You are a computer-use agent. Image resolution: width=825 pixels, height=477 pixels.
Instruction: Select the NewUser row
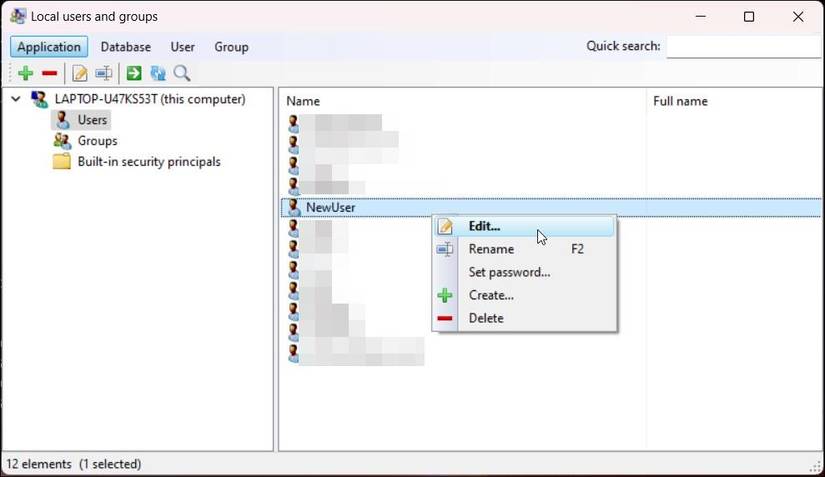[x=551, y=207]
